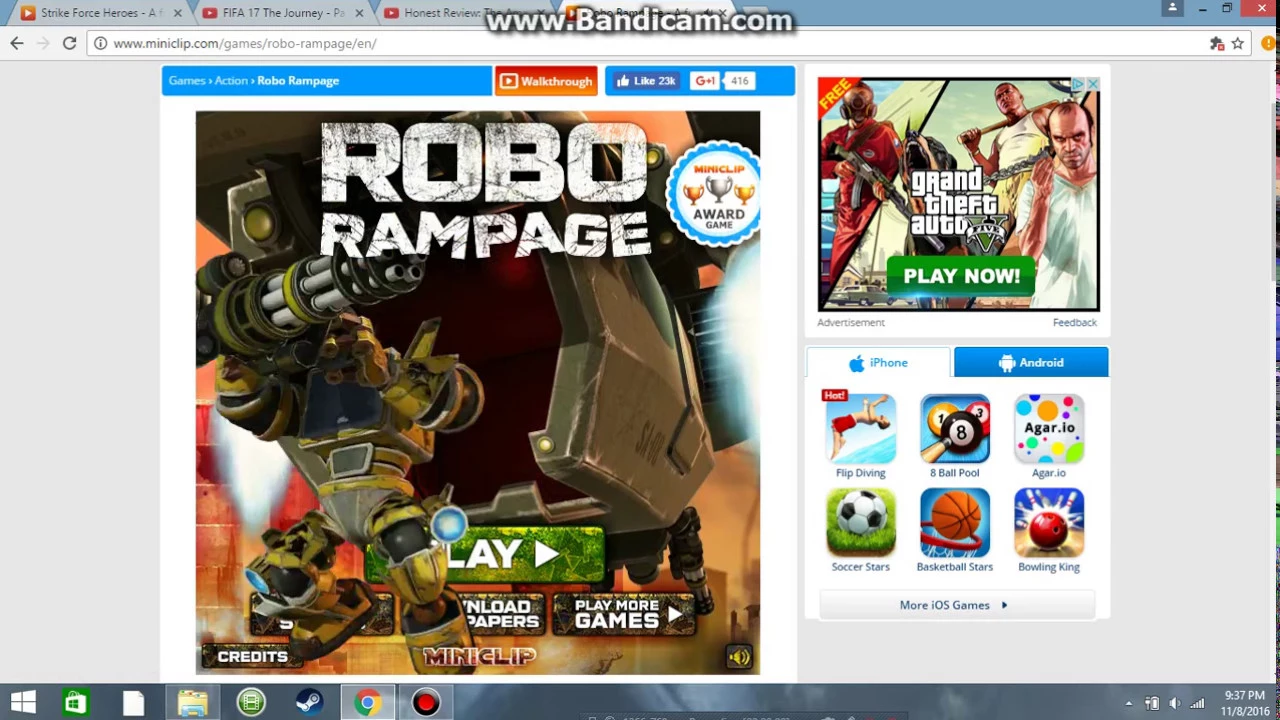Toggle the game sound speaker icon
The image size is (1280, 720).
tap(739, 657)
